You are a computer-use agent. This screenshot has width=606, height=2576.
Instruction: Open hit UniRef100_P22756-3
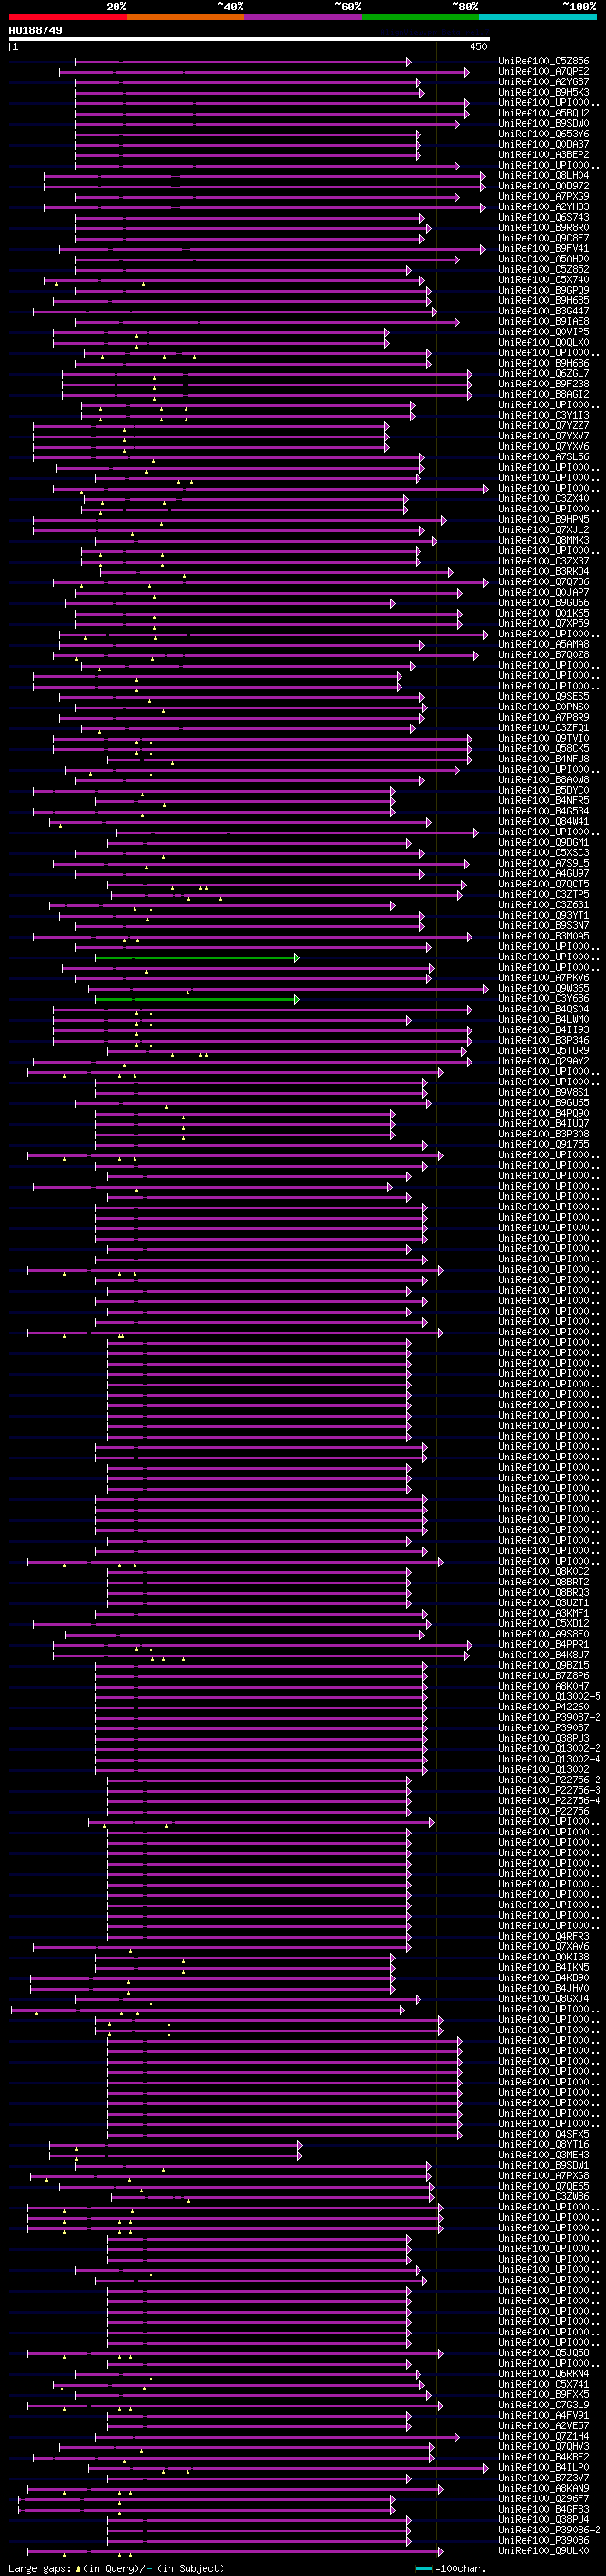(550, 1791)
